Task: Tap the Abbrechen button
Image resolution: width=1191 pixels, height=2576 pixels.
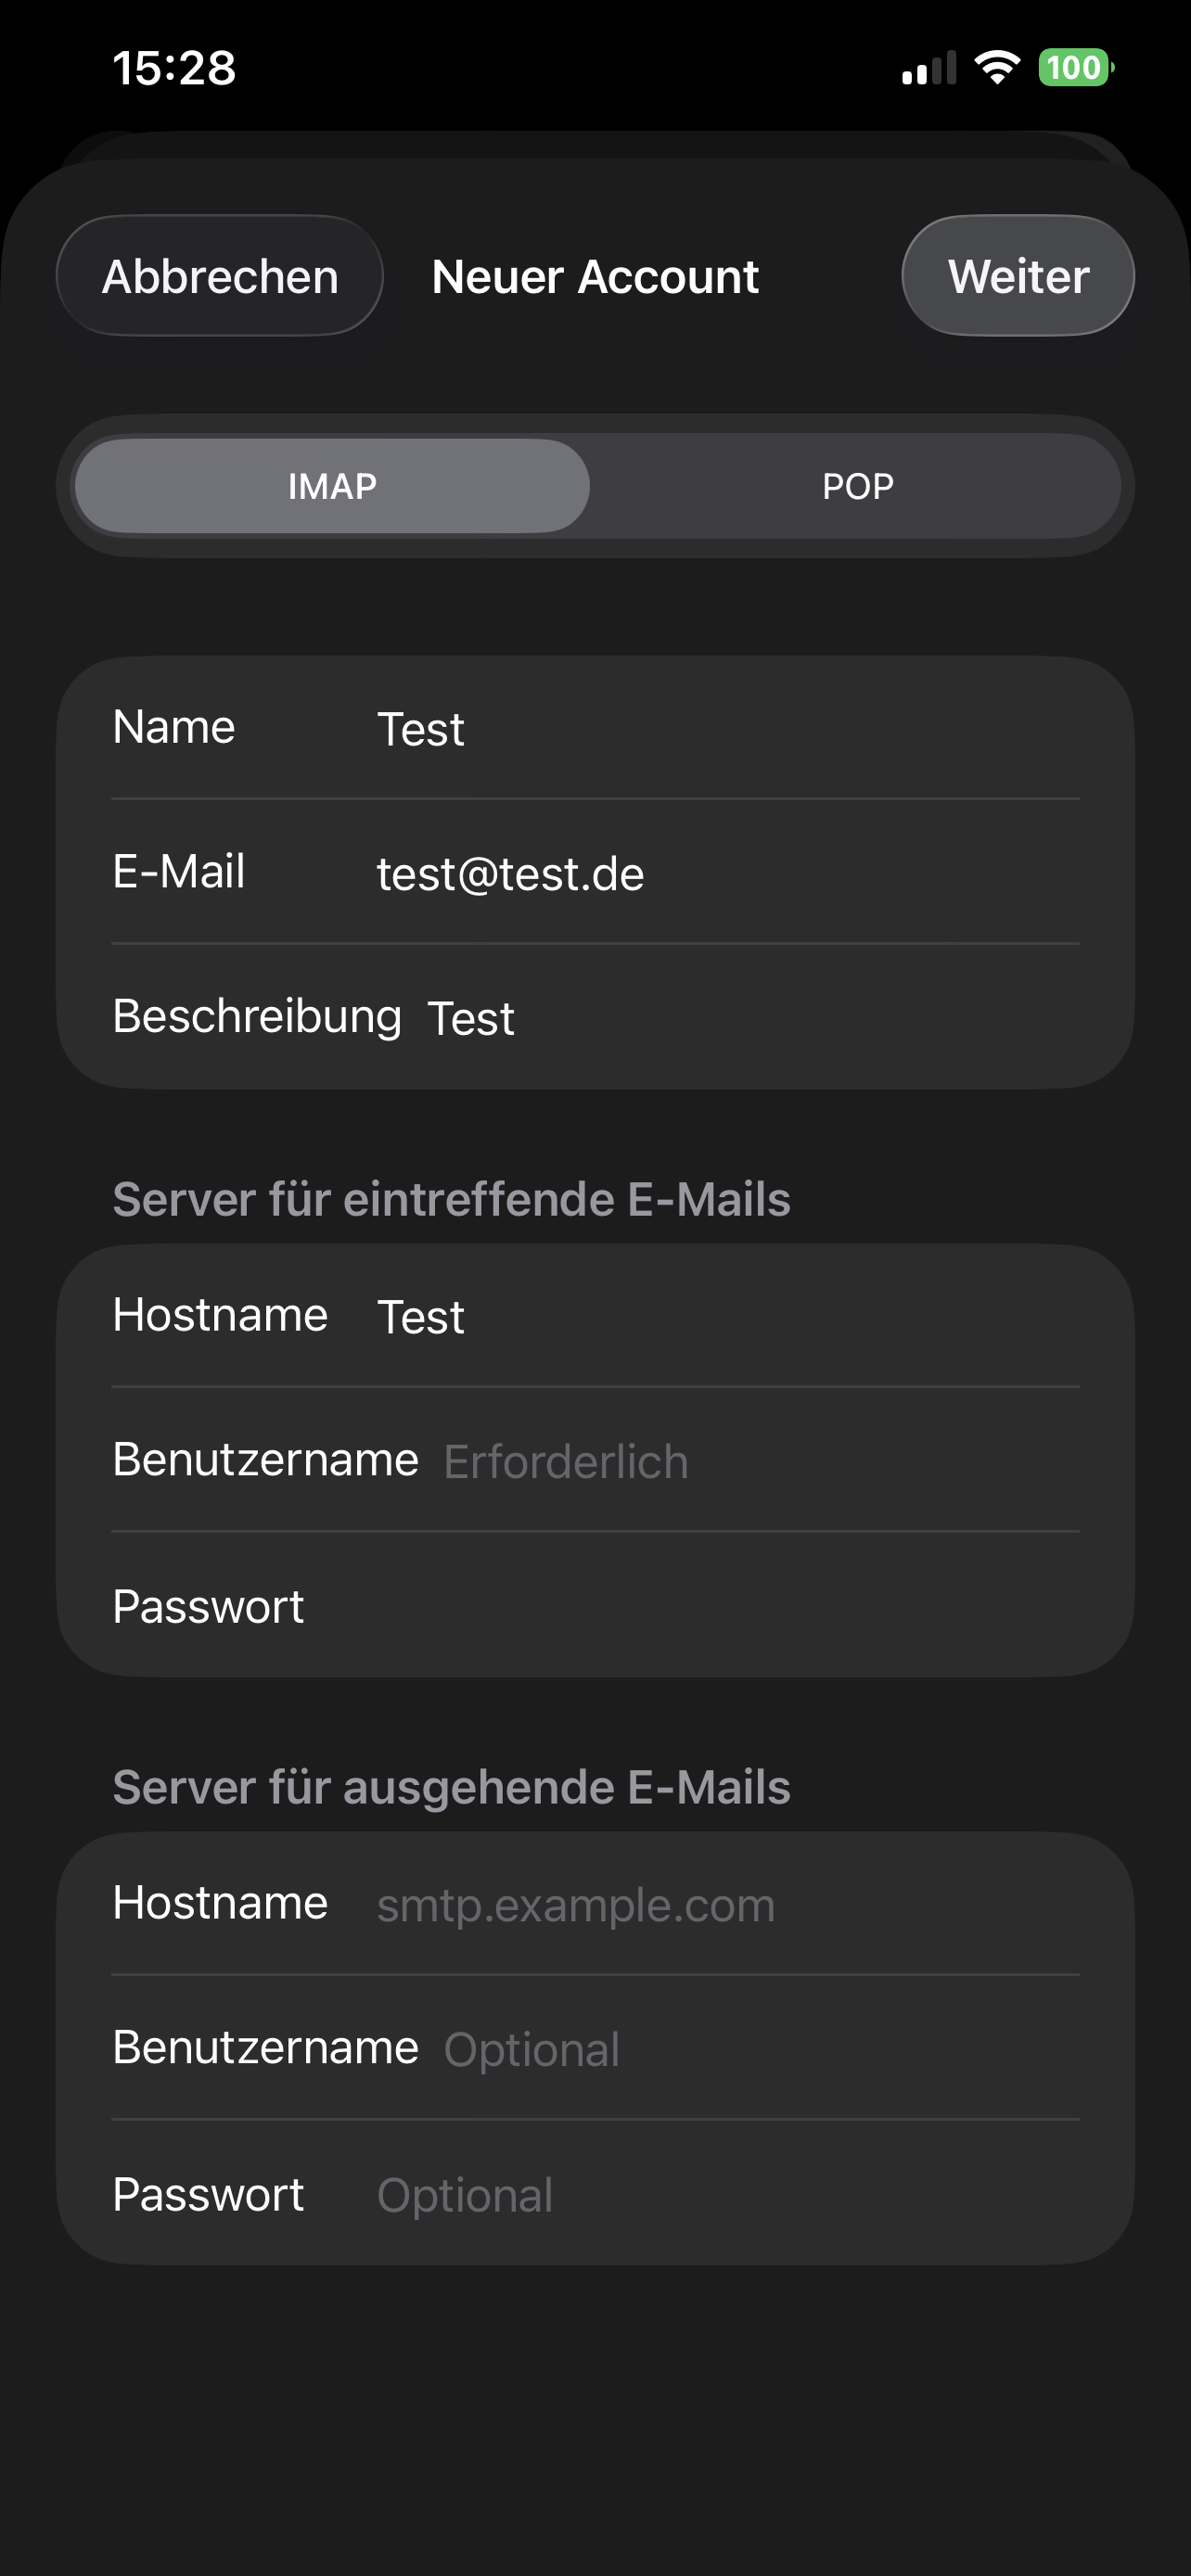Action: 220,276
